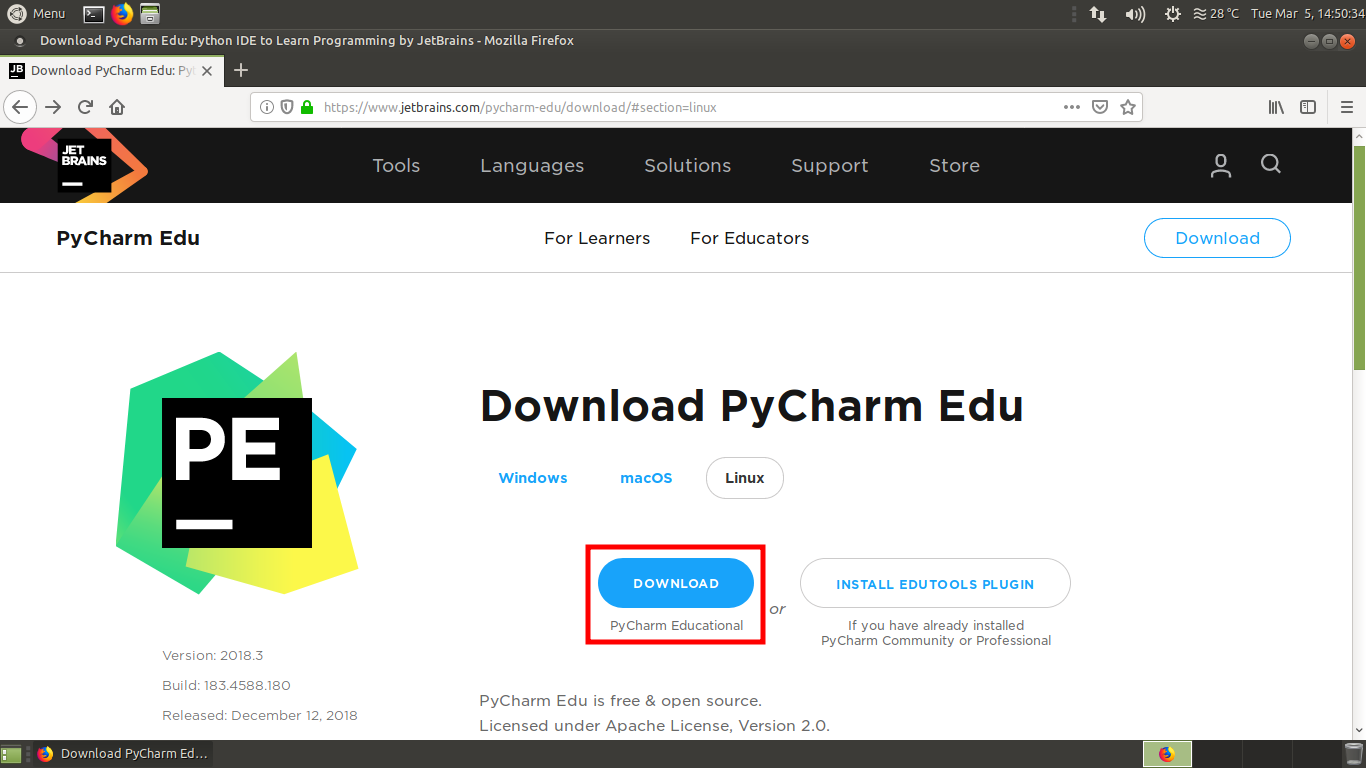
Task: Show sidebars icon in Firefox toolbar
Action: (x=1308, y=107)
